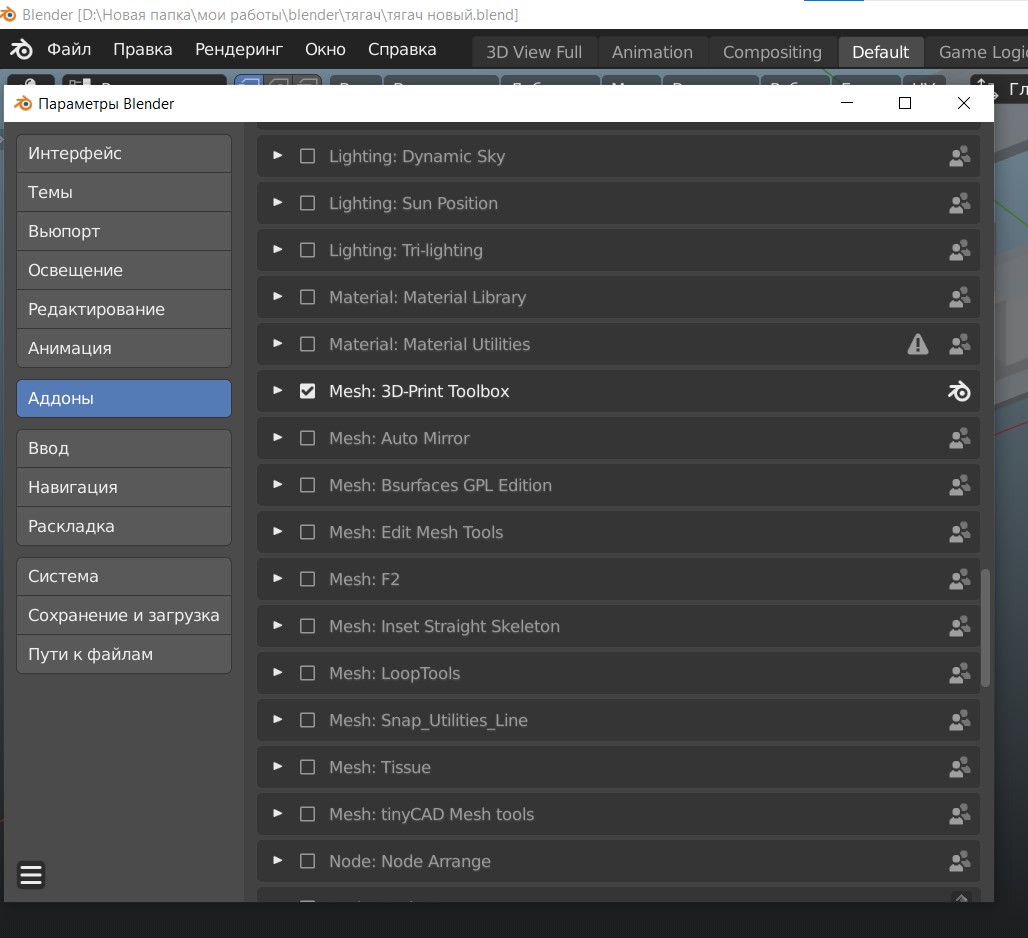Select the Animation workspace tab
Screen dimensions: 1028x938
[x=651, y=52]
